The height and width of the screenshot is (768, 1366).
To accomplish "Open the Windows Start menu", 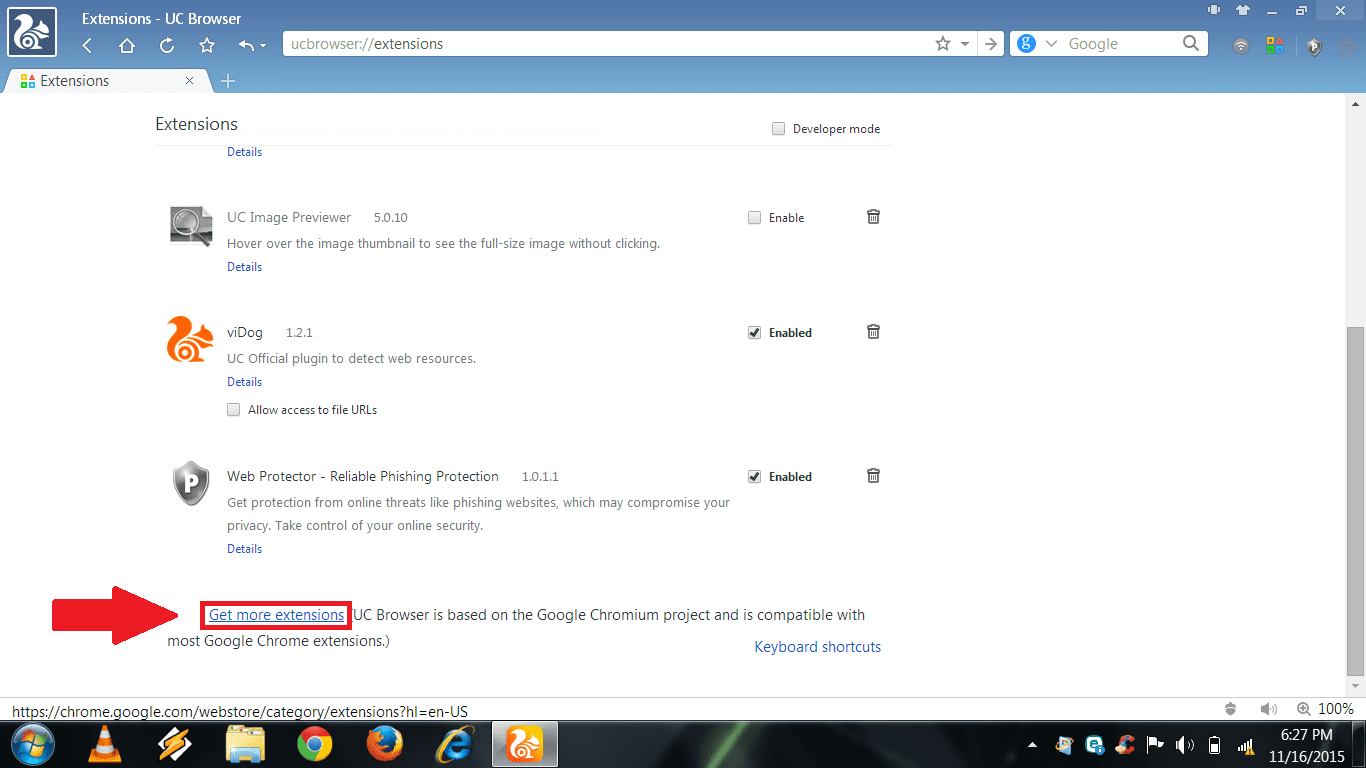I will point(32,745).
